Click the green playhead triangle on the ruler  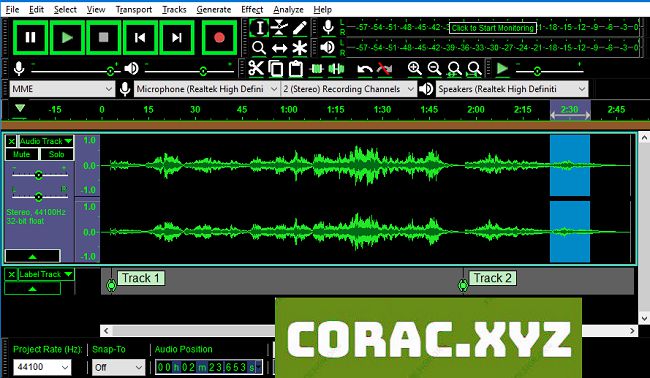click(x=20, y=109)
